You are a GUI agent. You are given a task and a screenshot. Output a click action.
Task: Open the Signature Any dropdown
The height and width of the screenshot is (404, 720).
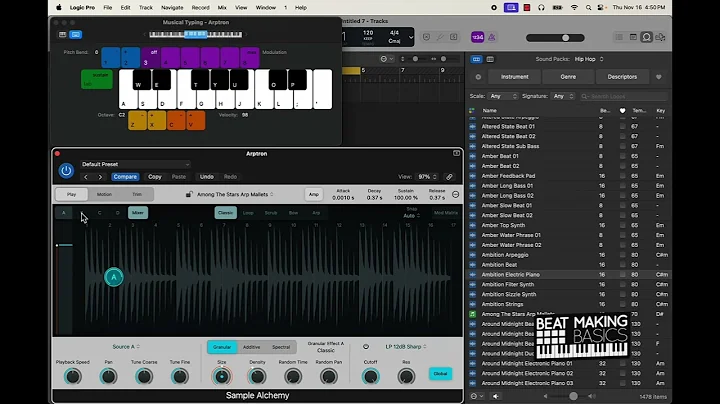pyautogui.click(x=563, y=96)
